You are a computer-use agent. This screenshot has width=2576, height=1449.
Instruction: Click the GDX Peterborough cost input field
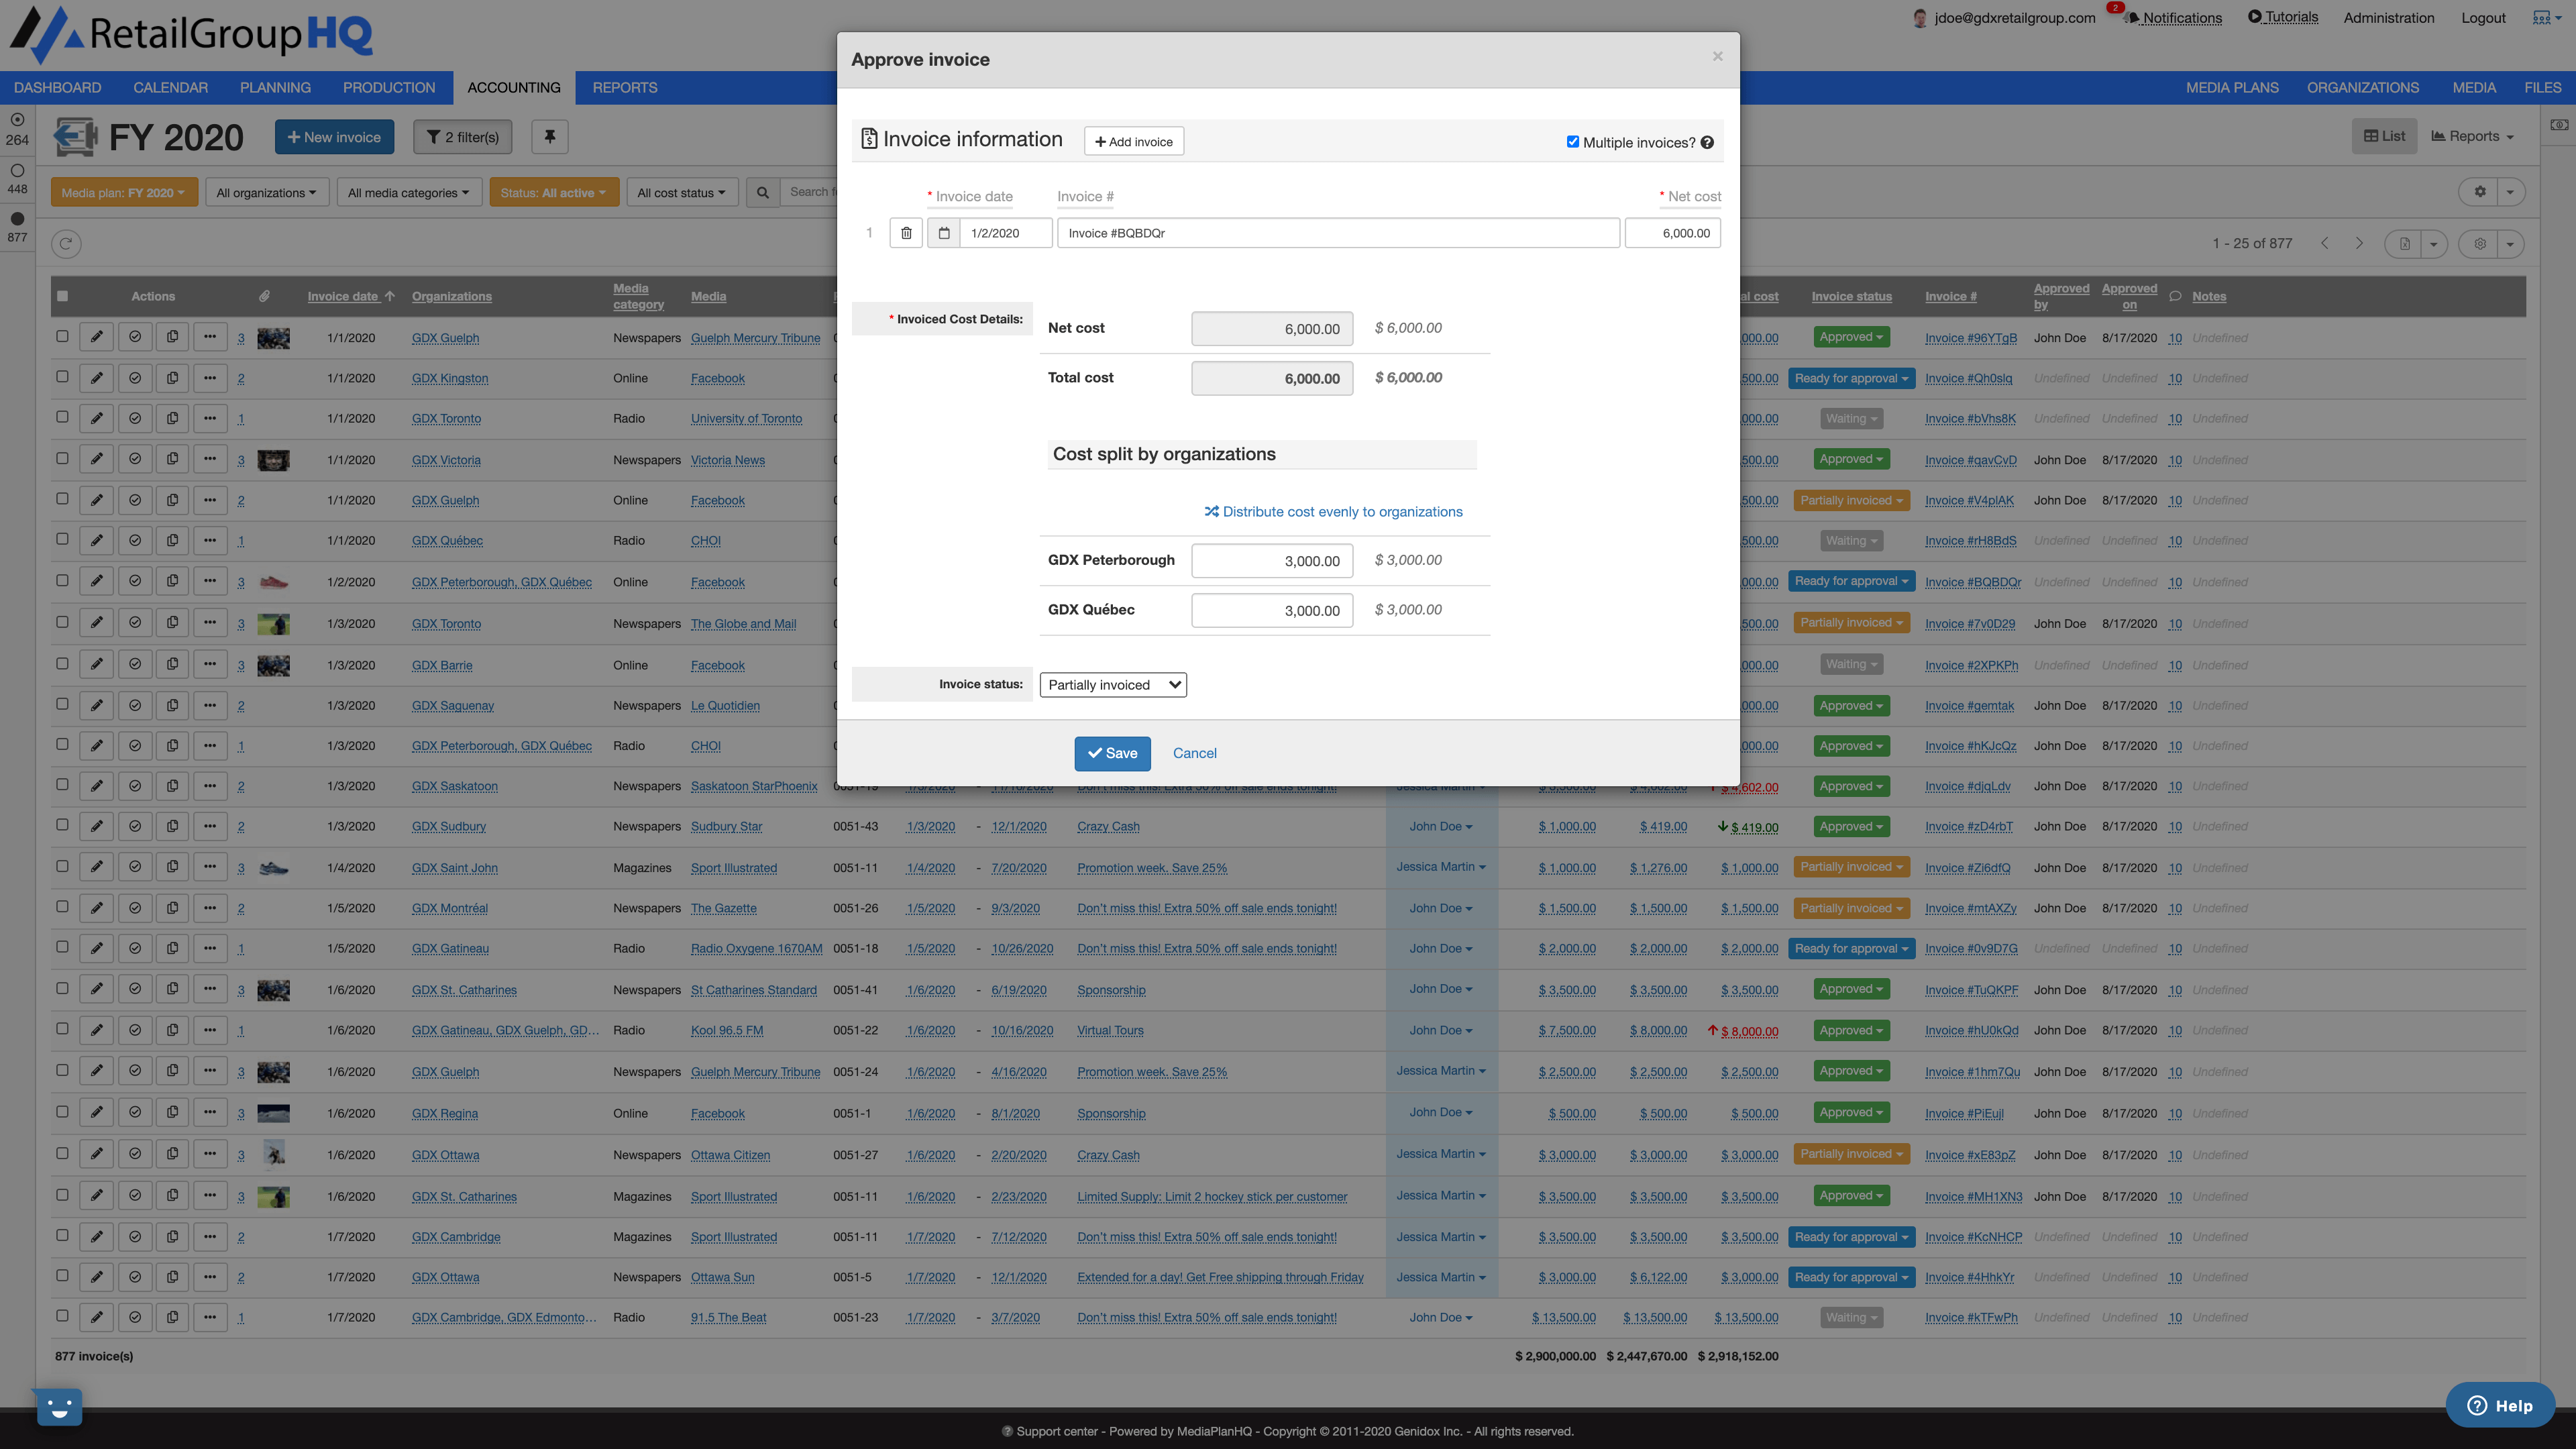[1271, 560]
